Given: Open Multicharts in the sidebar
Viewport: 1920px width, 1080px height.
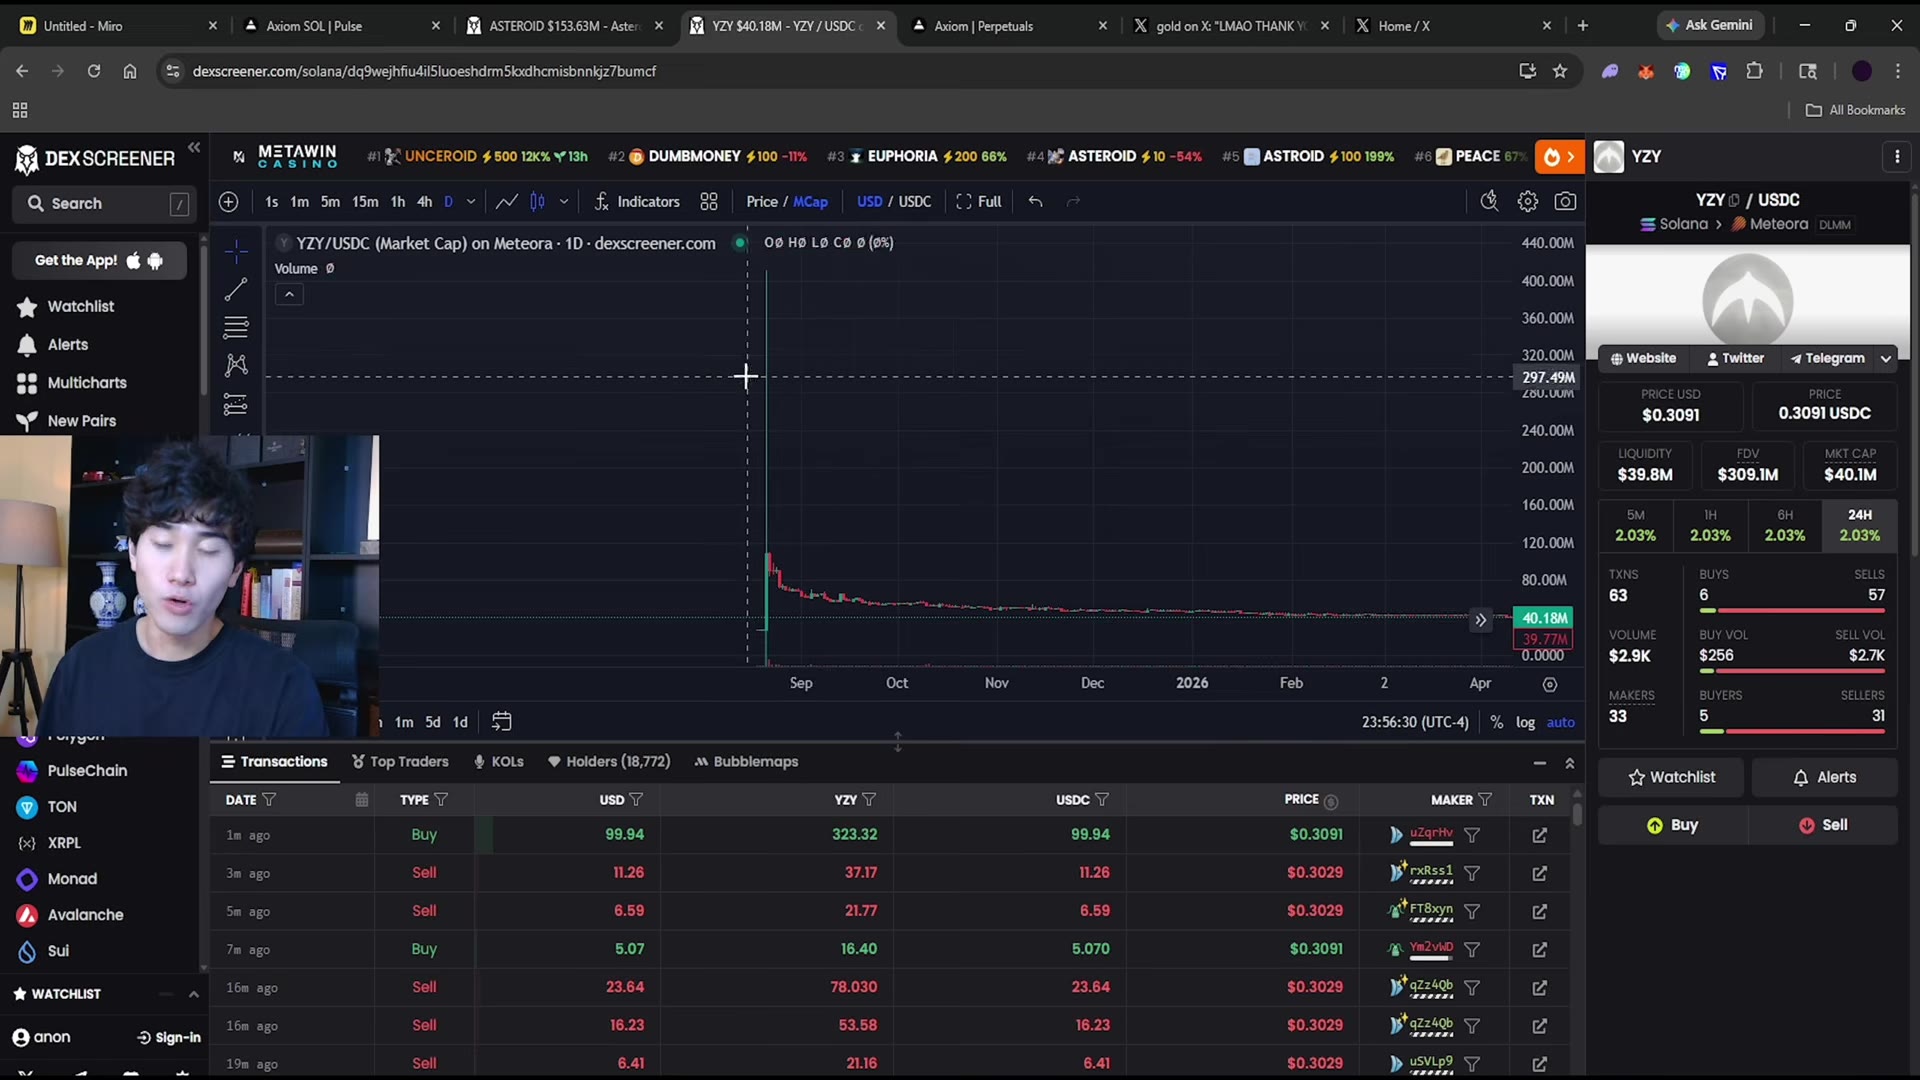Looking at the screenshot, I should [87, 383].
